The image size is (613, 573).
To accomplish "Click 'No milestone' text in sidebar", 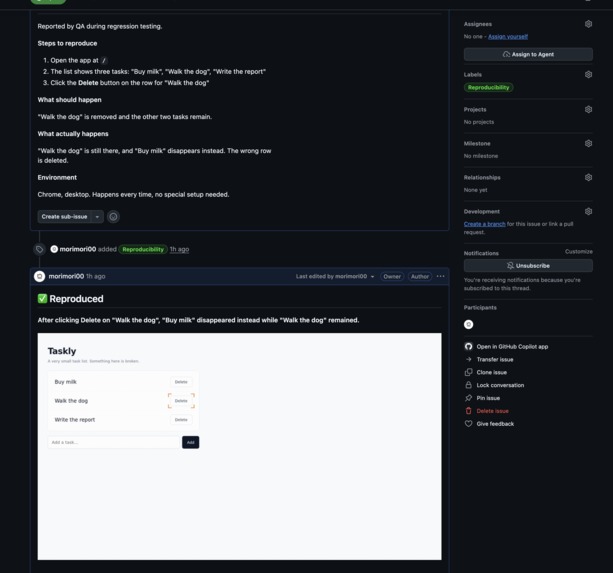I will pyautogui.click(x=481, y=156).
